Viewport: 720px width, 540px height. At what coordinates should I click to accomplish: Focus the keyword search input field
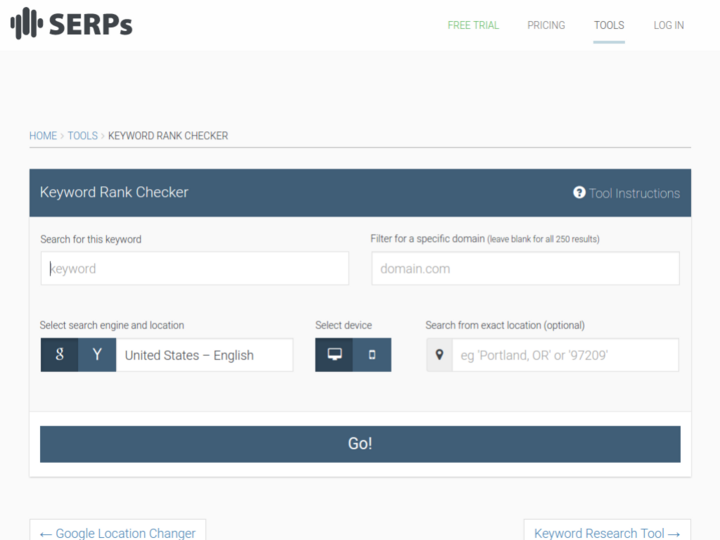[195, 268]
